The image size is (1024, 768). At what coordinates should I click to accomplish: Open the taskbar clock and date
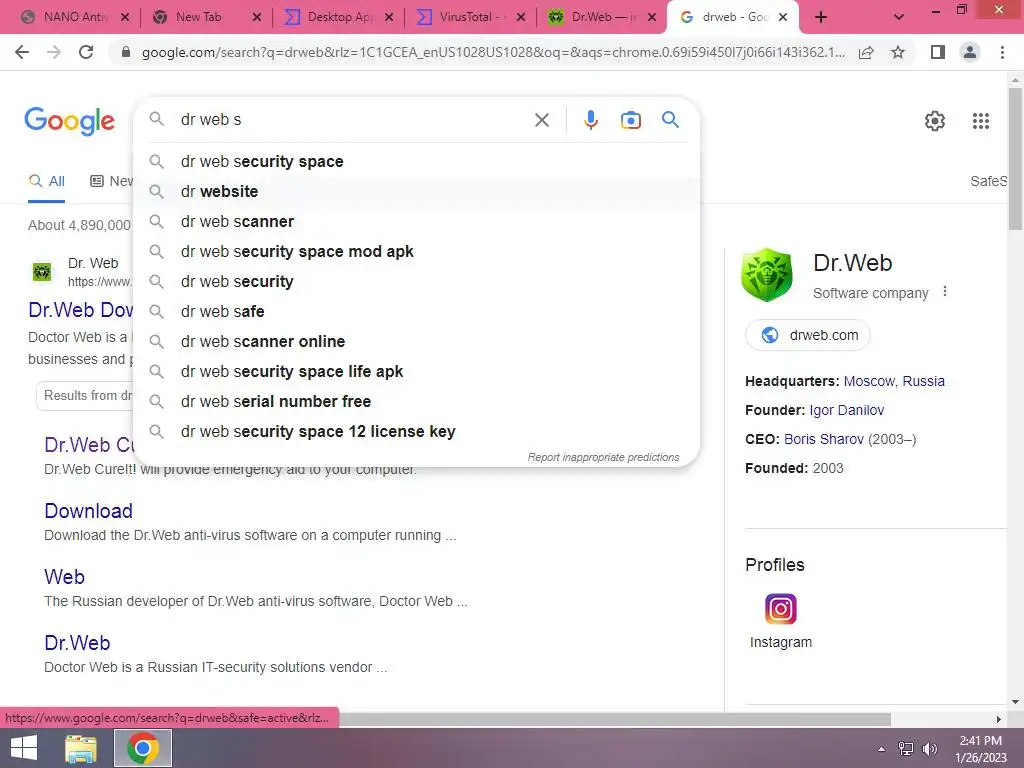(x=980, y=748)
